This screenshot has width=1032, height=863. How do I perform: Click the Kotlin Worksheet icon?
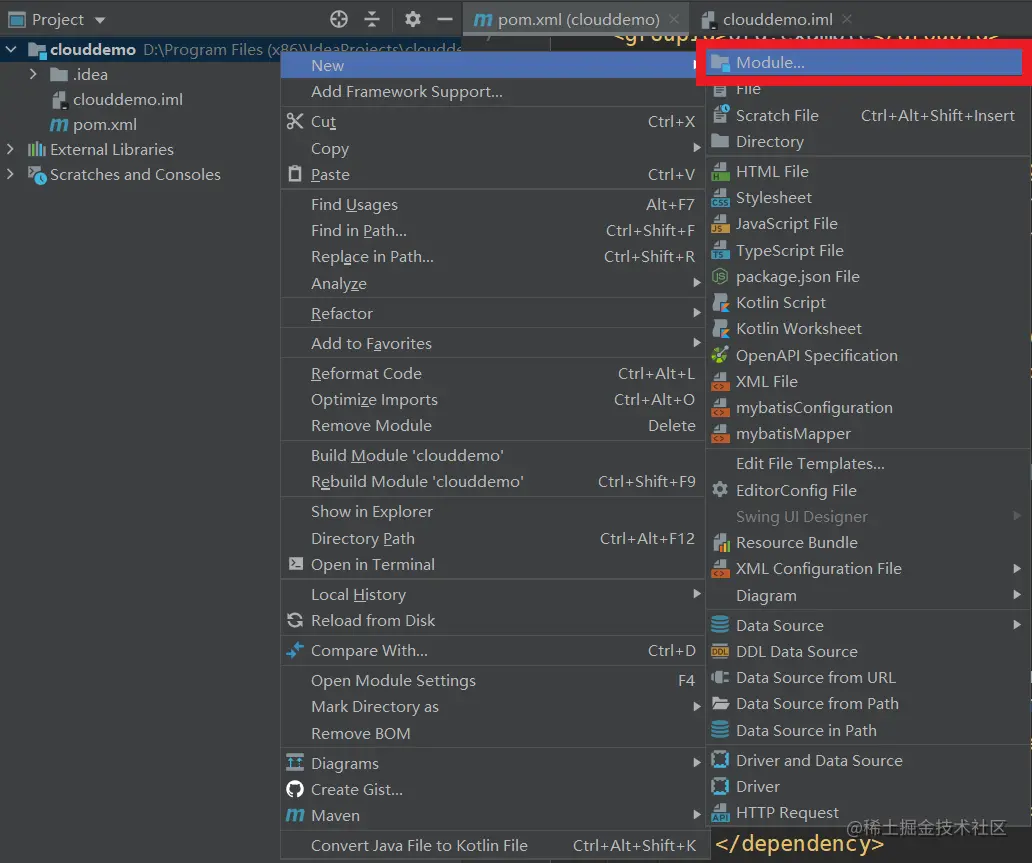click(721, 328)
